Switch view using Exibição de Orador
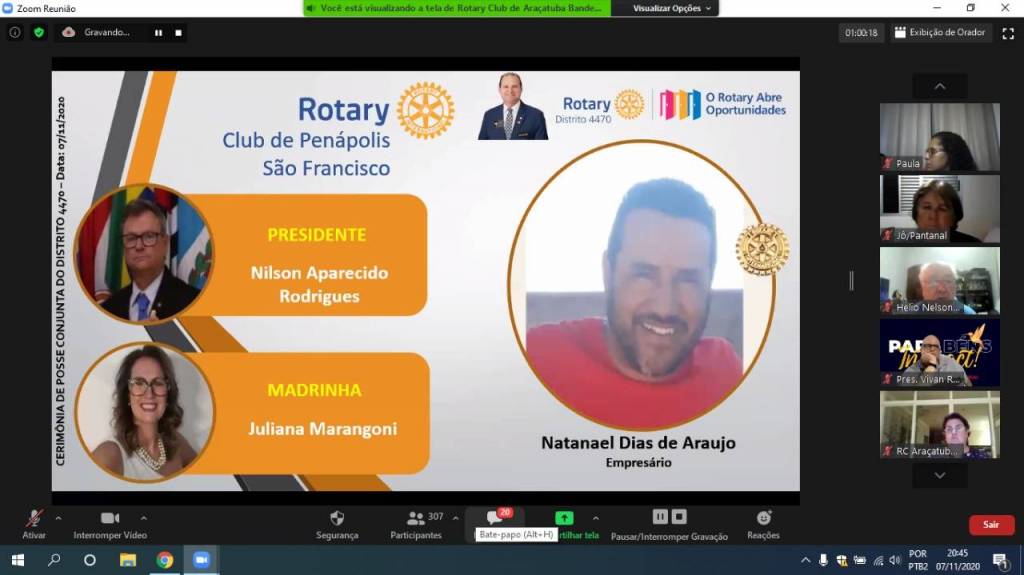Screen dimensions: 1024x575 click(939, 33)
